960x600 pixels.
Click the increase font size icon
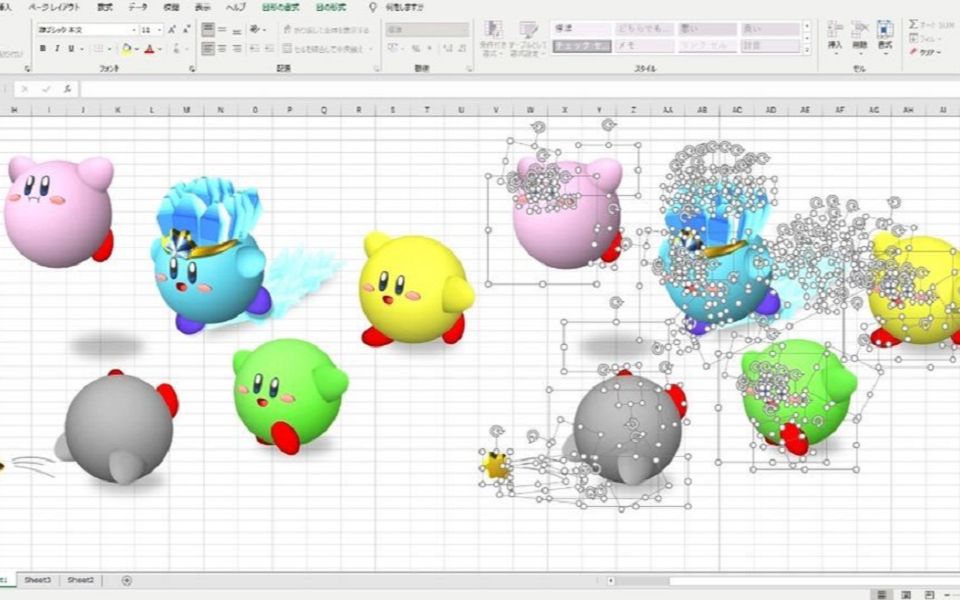(172, 30)
